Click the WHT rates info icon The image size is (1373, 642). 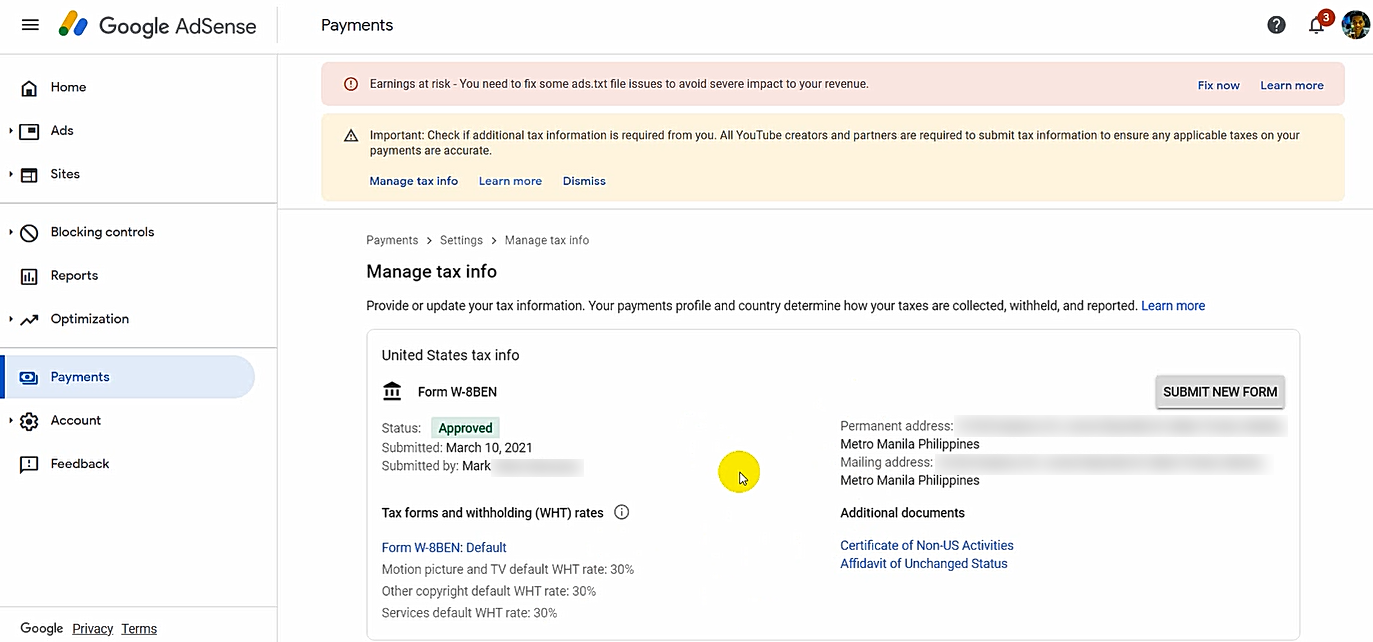pyautogui.click(x=621, y=513)
